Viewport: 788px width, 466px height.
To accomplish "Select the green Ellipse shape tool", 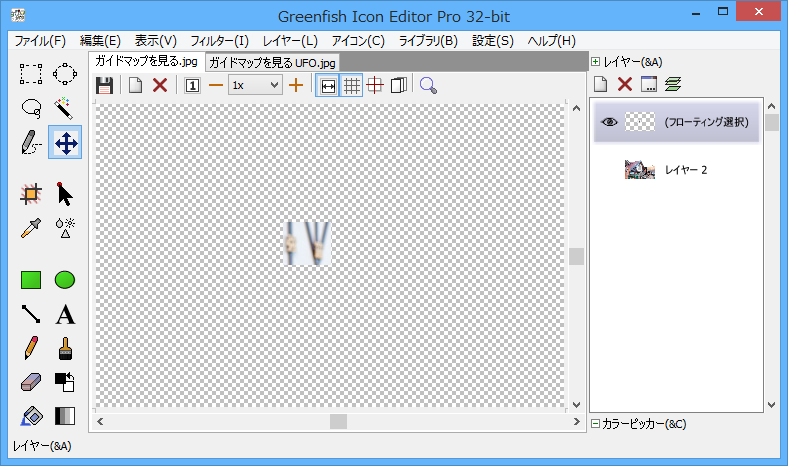I will (65, 280).
